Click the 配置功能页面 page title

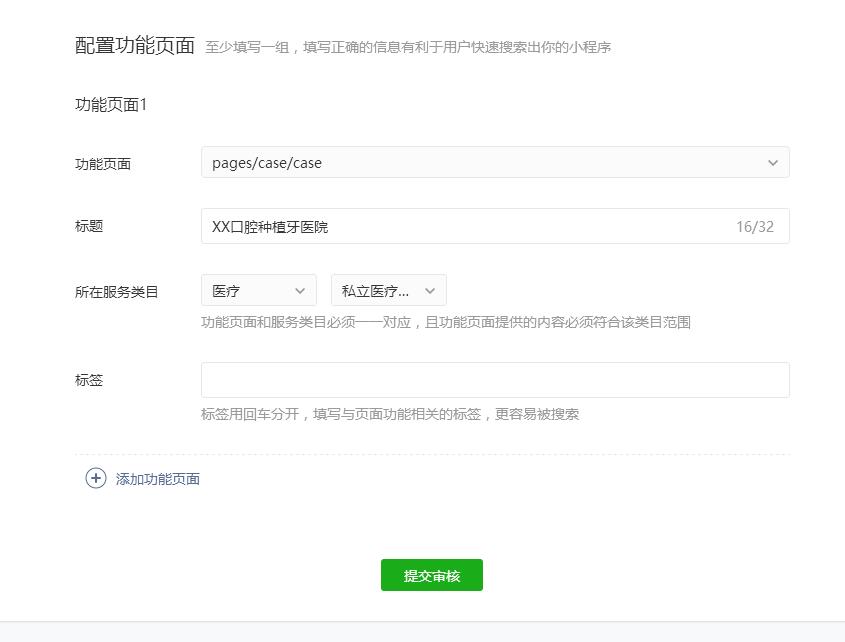131,44
